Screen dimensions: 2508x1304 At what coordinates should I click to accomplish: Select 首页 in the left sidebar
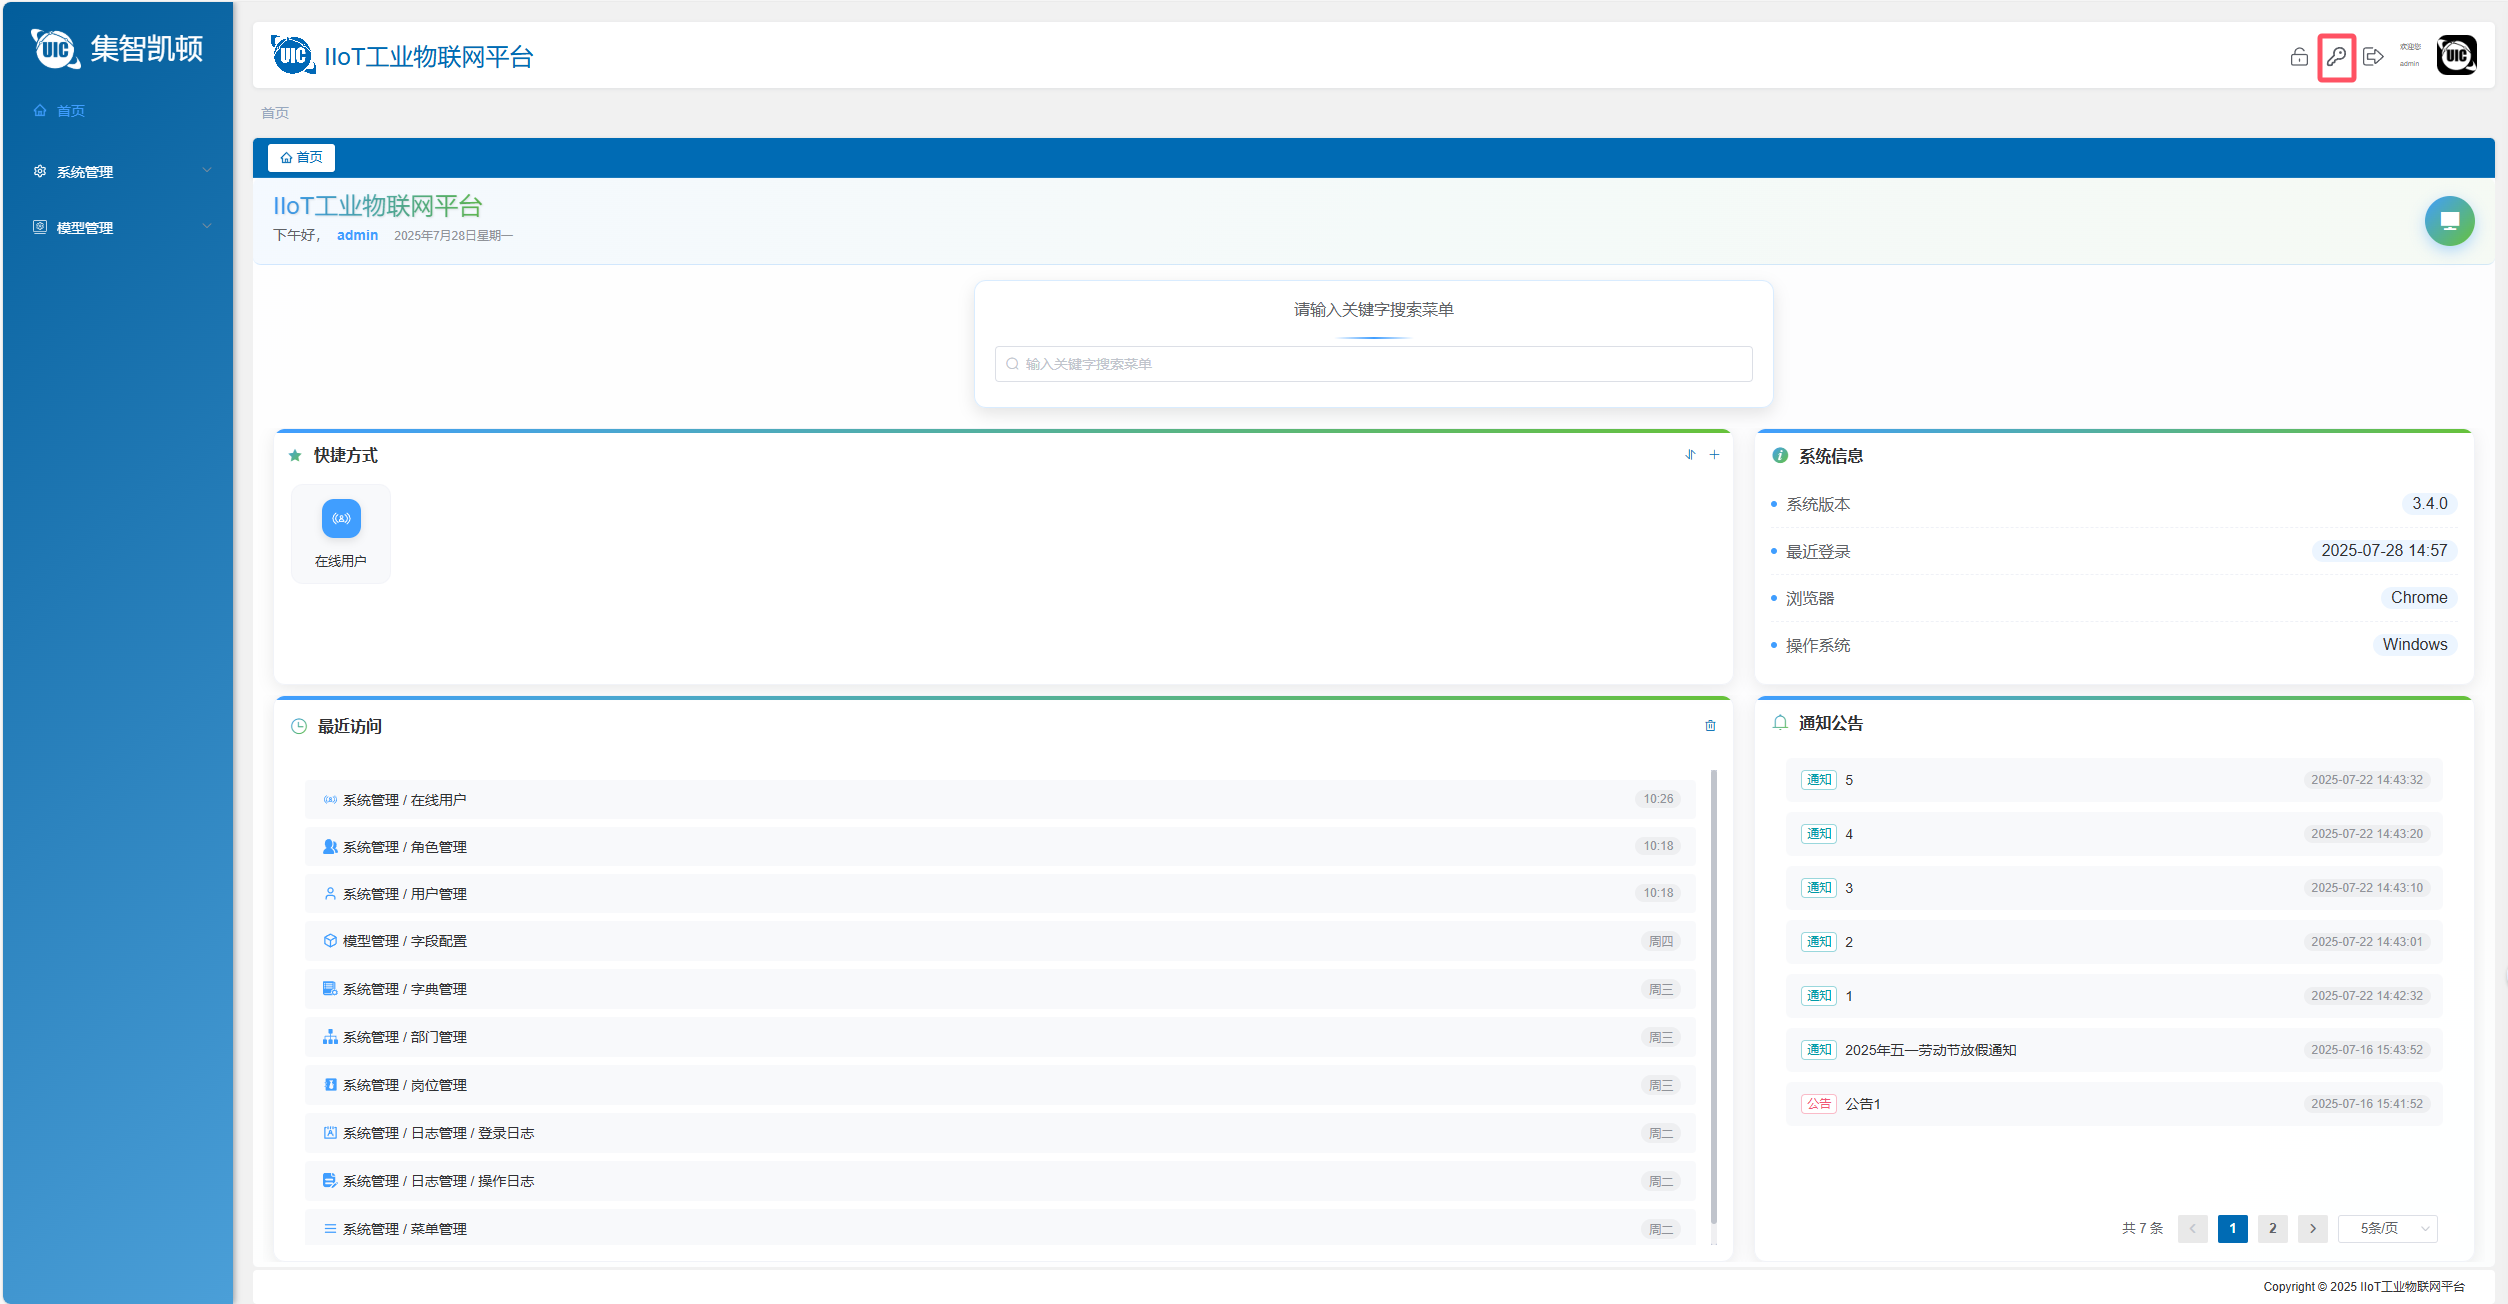click(70, 111)
